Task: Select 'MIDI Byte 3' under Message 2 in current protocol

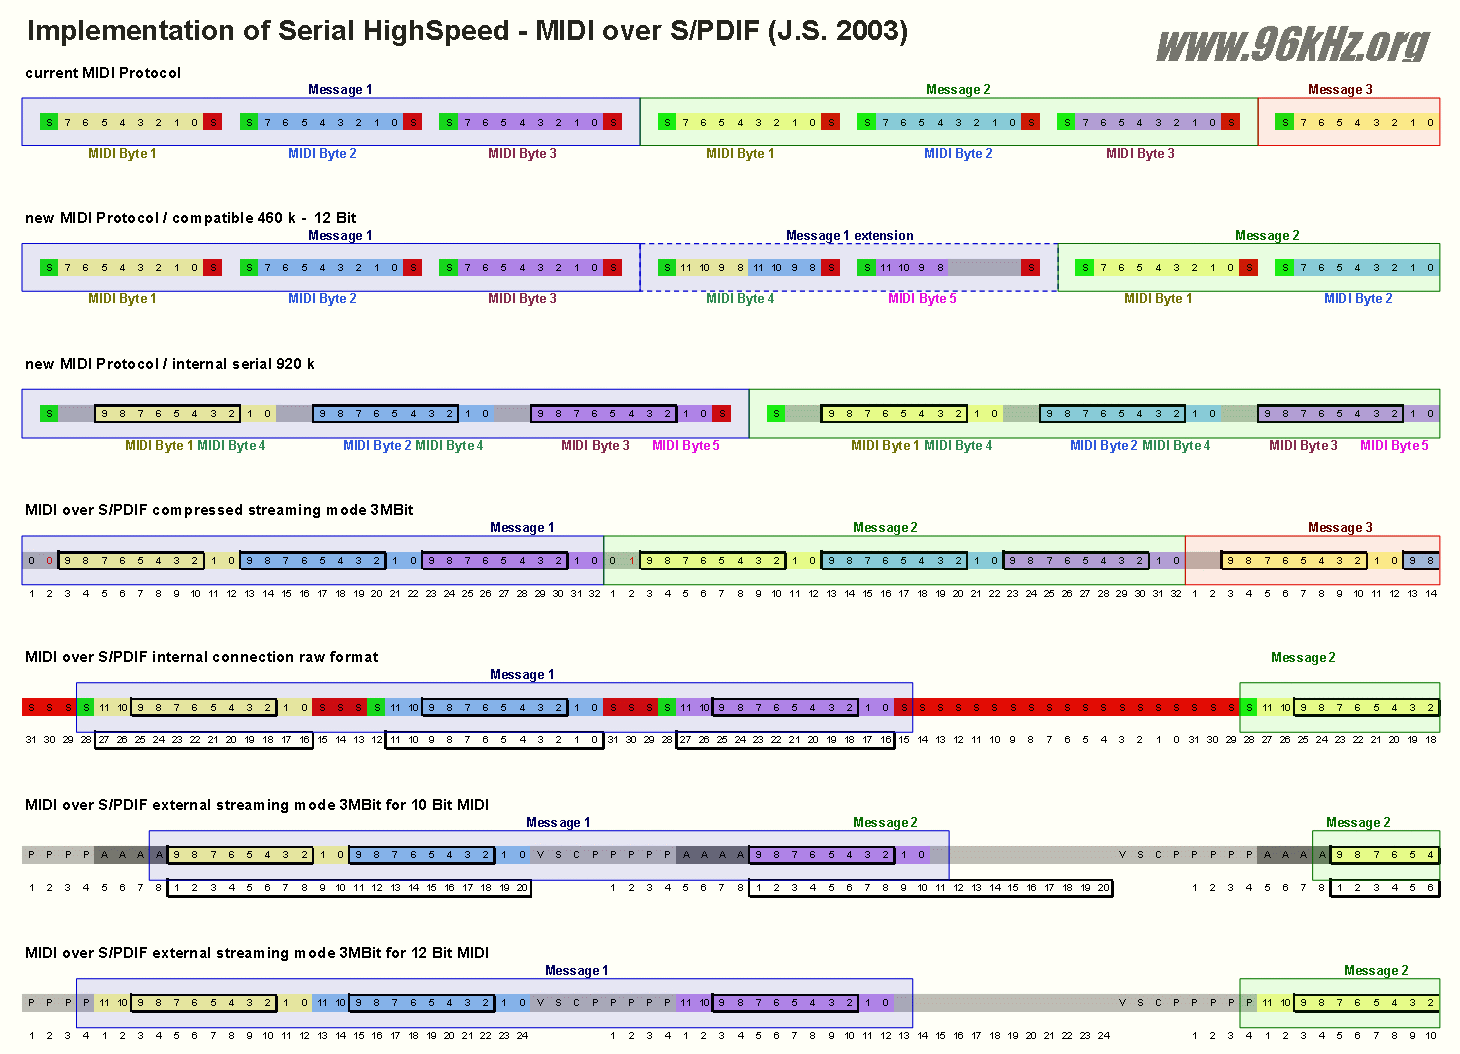Action: coord(1140,154)
